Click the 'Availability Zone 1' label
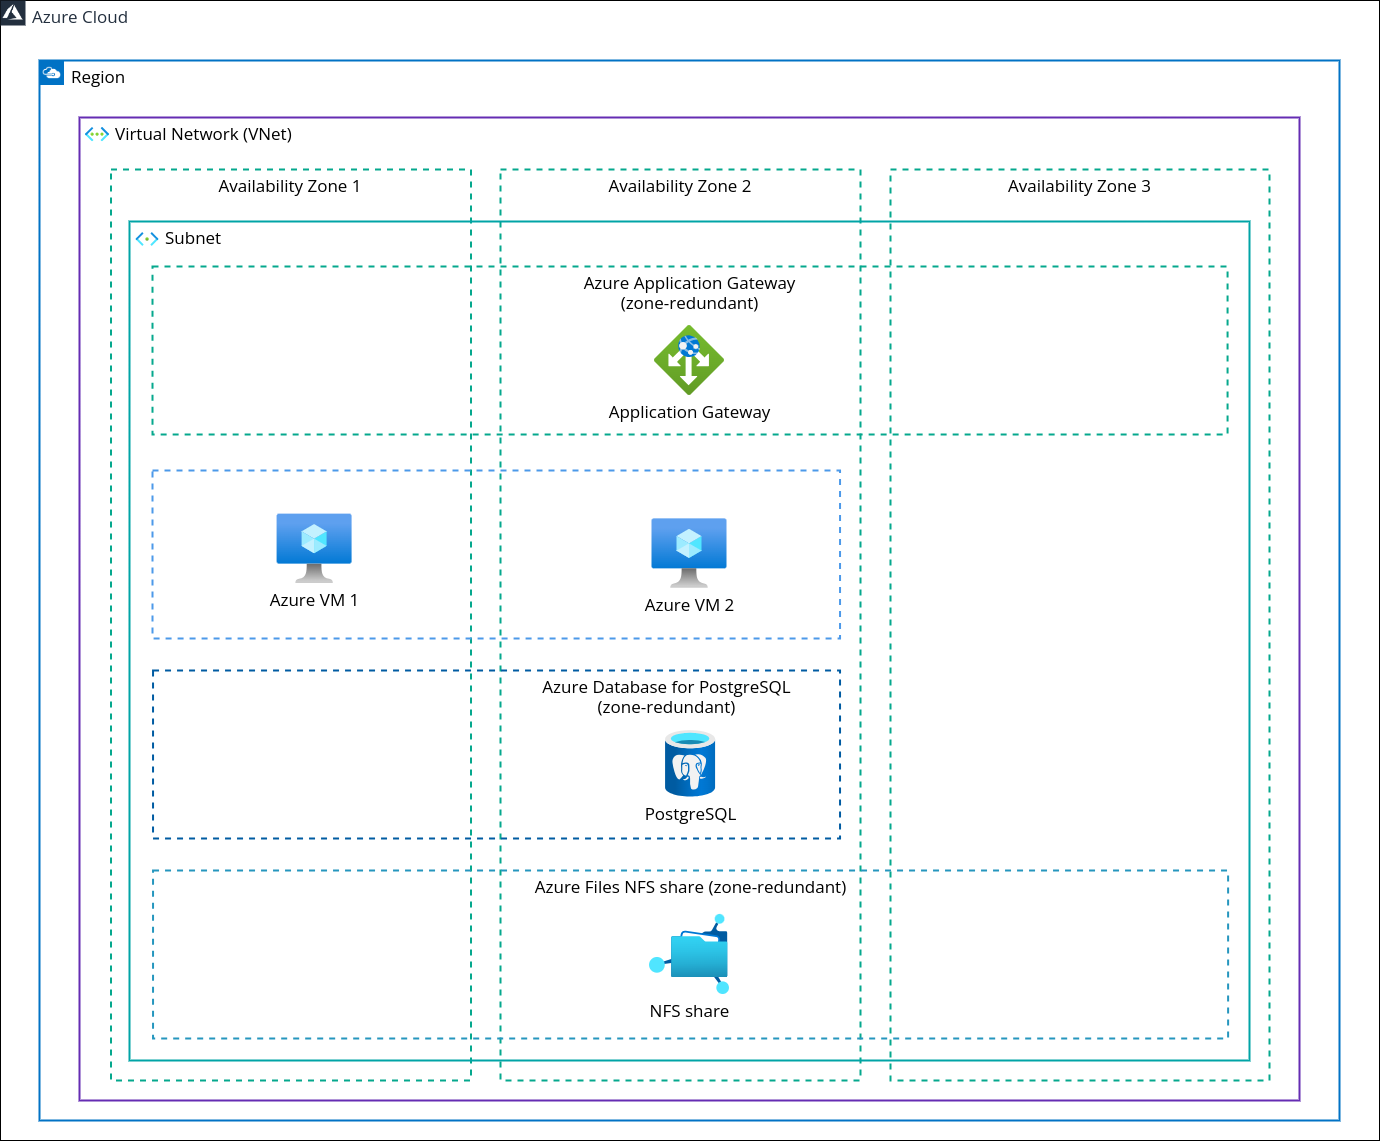 click(x=289, y=186)
